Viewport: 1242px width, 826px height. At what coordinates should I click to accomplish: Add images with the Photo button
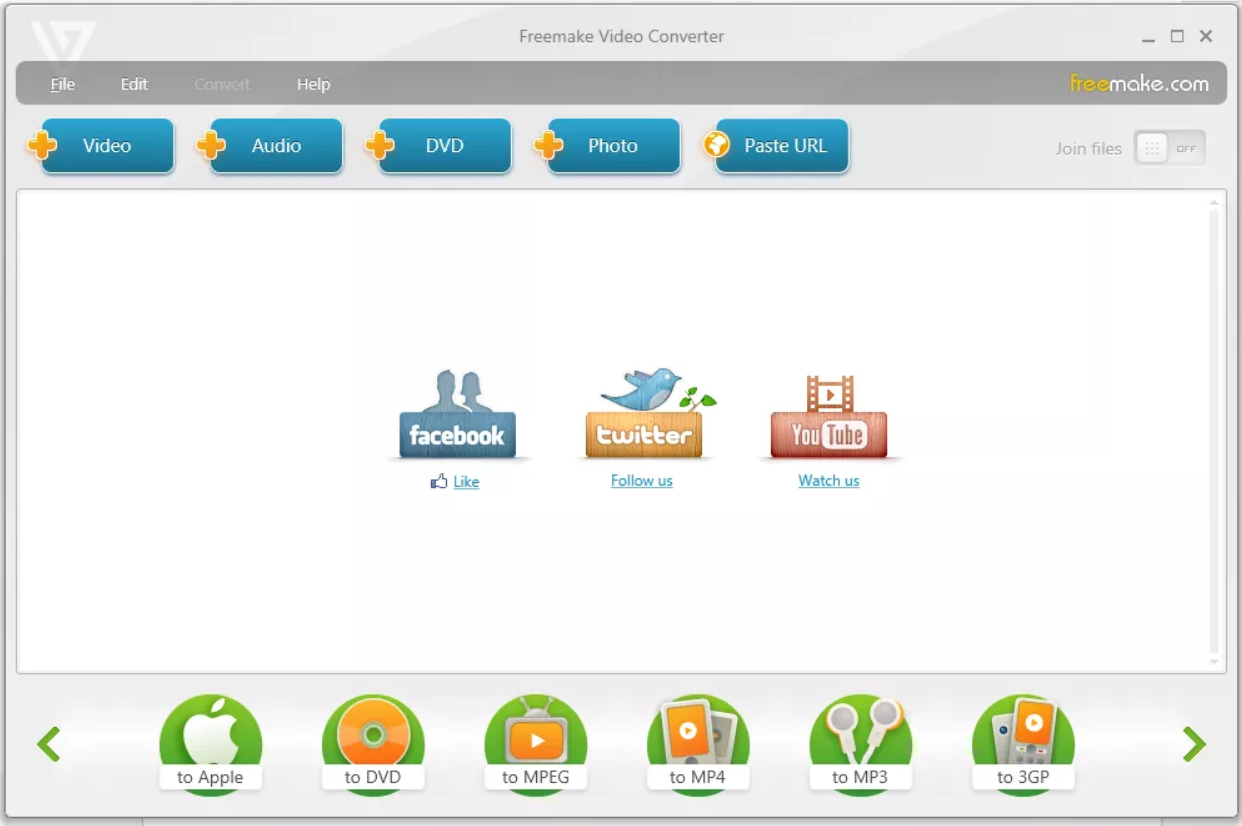pyautogui.click(x=607, y=146)
